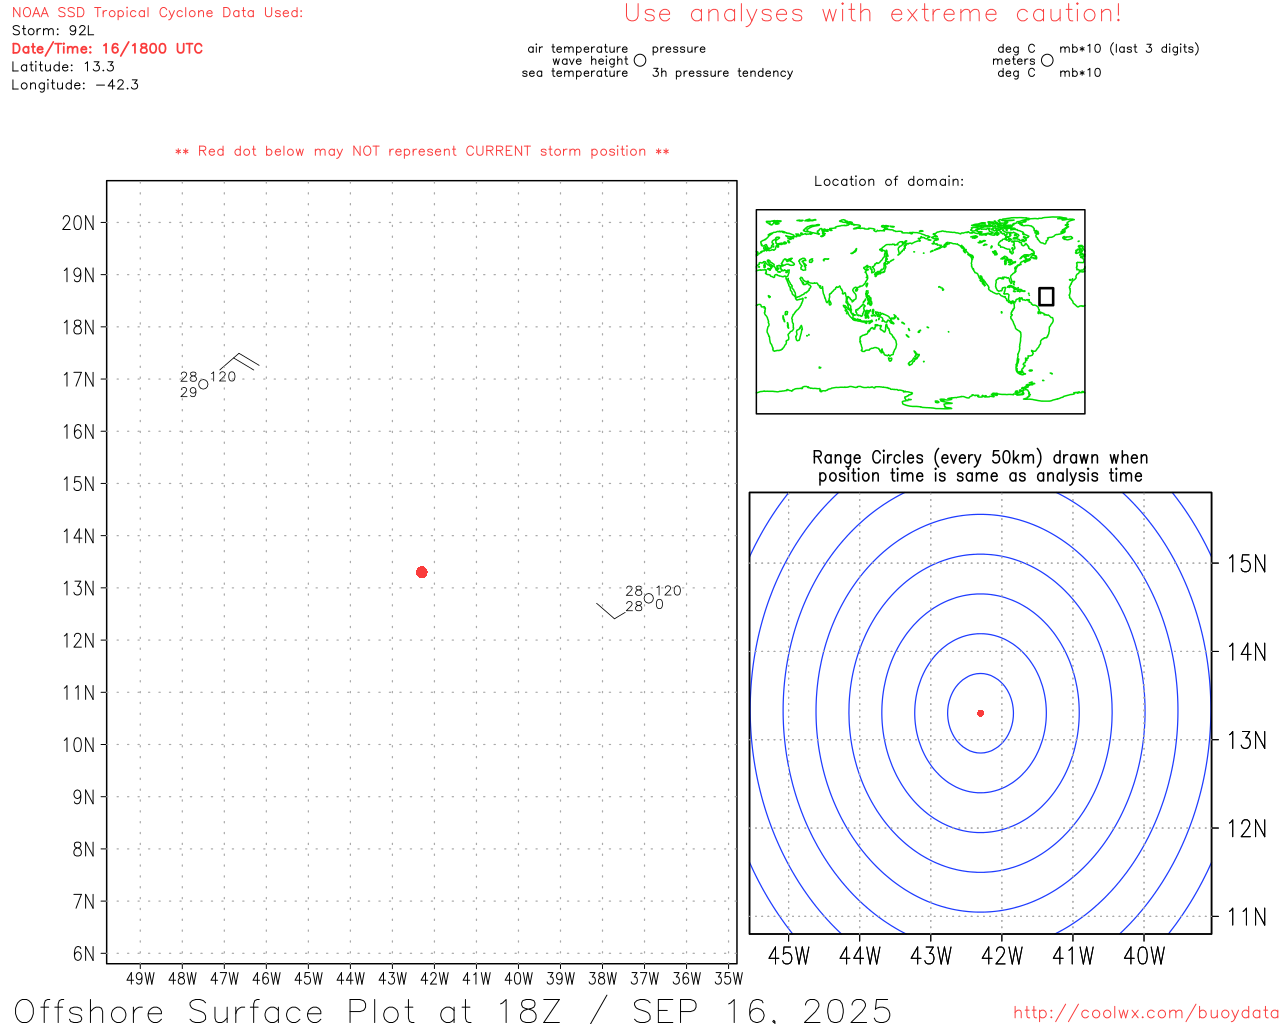Click the buoy station circle near 13N 37W
Viewport: 1280px width, 1024px height.
tap(649, 598)
